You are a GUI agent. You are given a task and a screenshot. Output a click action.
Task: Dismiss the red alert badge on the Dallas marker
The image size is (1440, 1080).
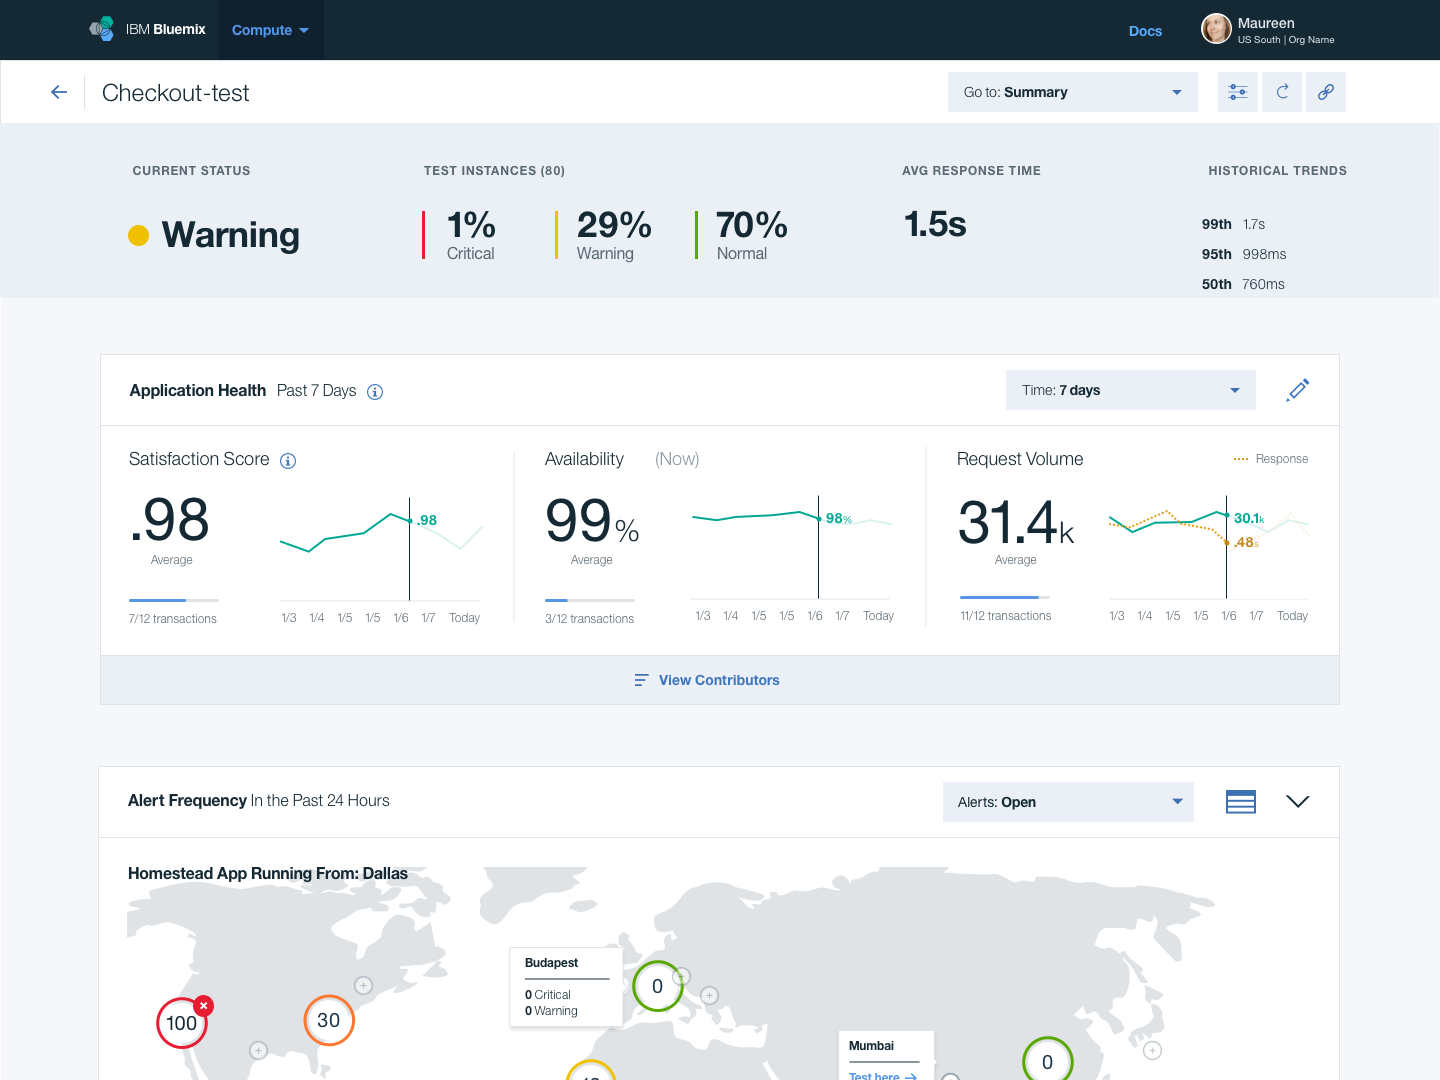pyautogui.click(x=203, y=1005)
